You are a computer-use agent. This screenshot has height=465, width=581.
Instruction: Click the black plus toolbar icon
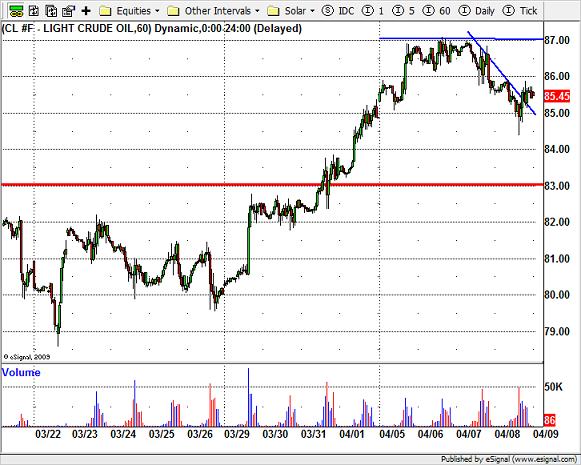[86, 11]
